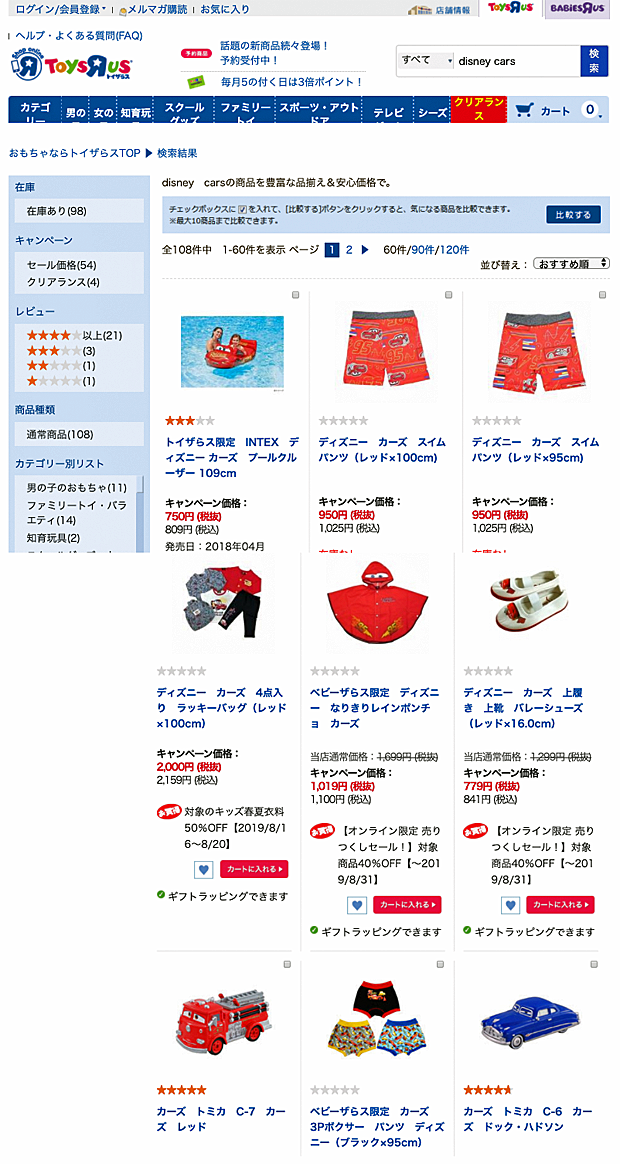
Task: Tick compare checkbox for Tomica C-7 Red
Action: pyautogui.click(x=287, y=964)
